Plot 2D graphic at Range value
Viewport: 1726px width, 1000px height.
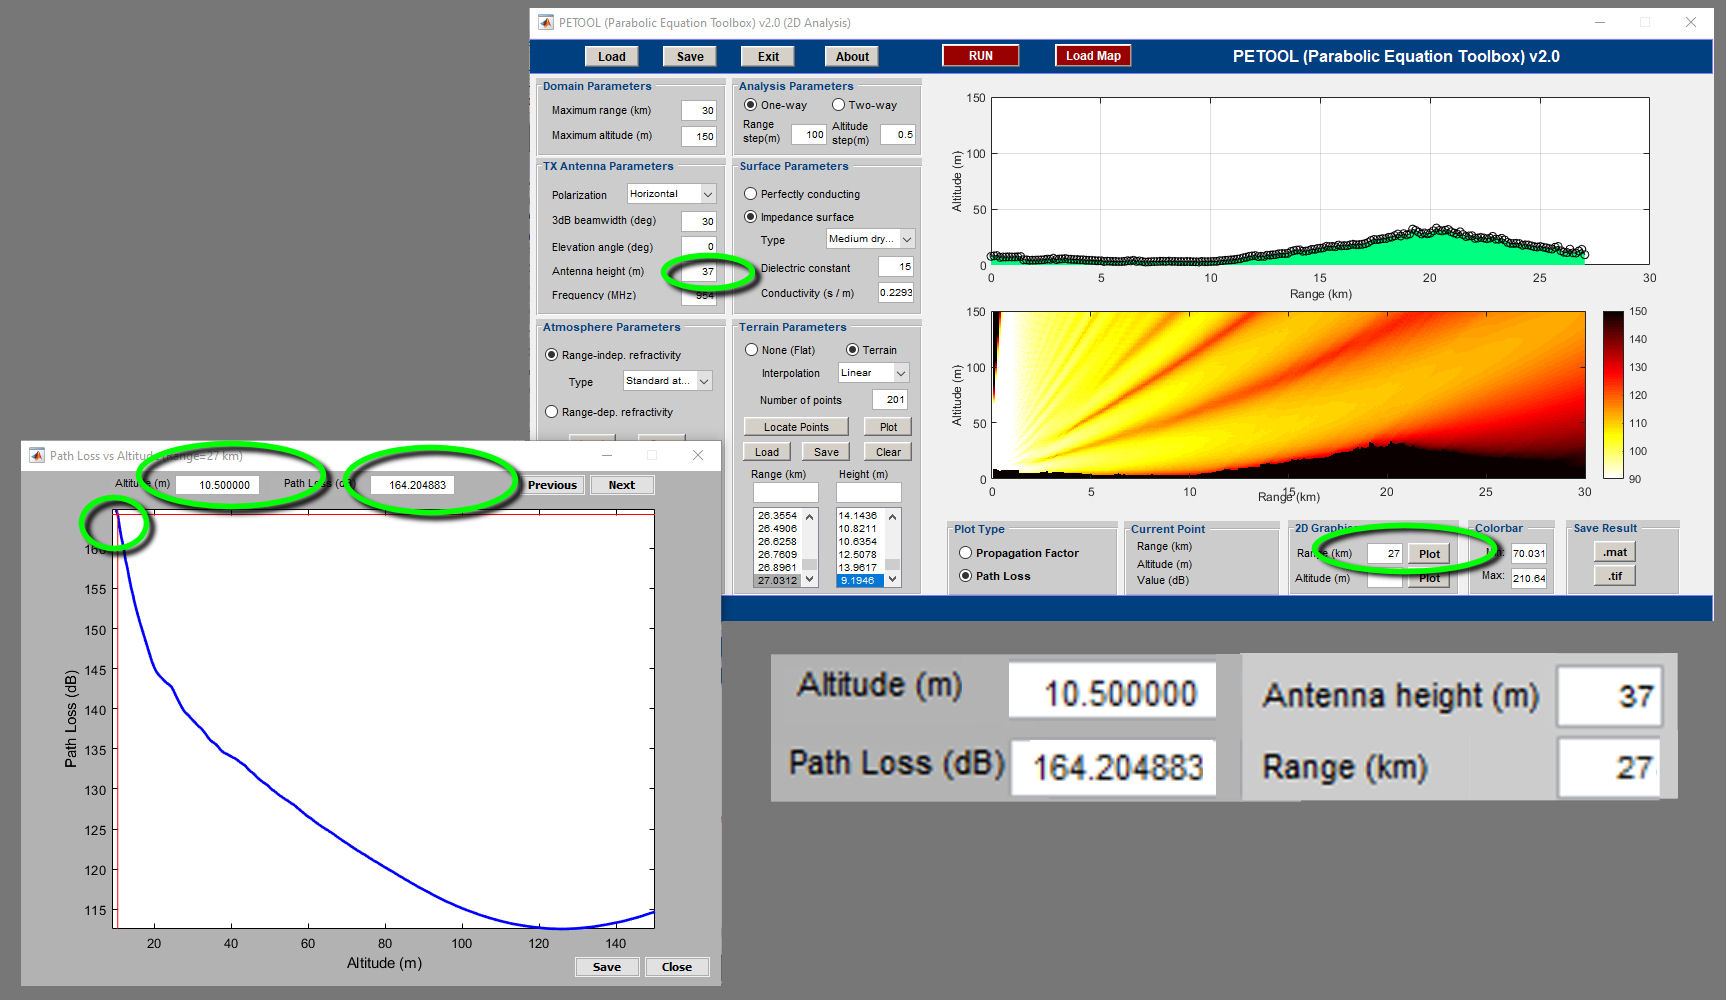1429,554
